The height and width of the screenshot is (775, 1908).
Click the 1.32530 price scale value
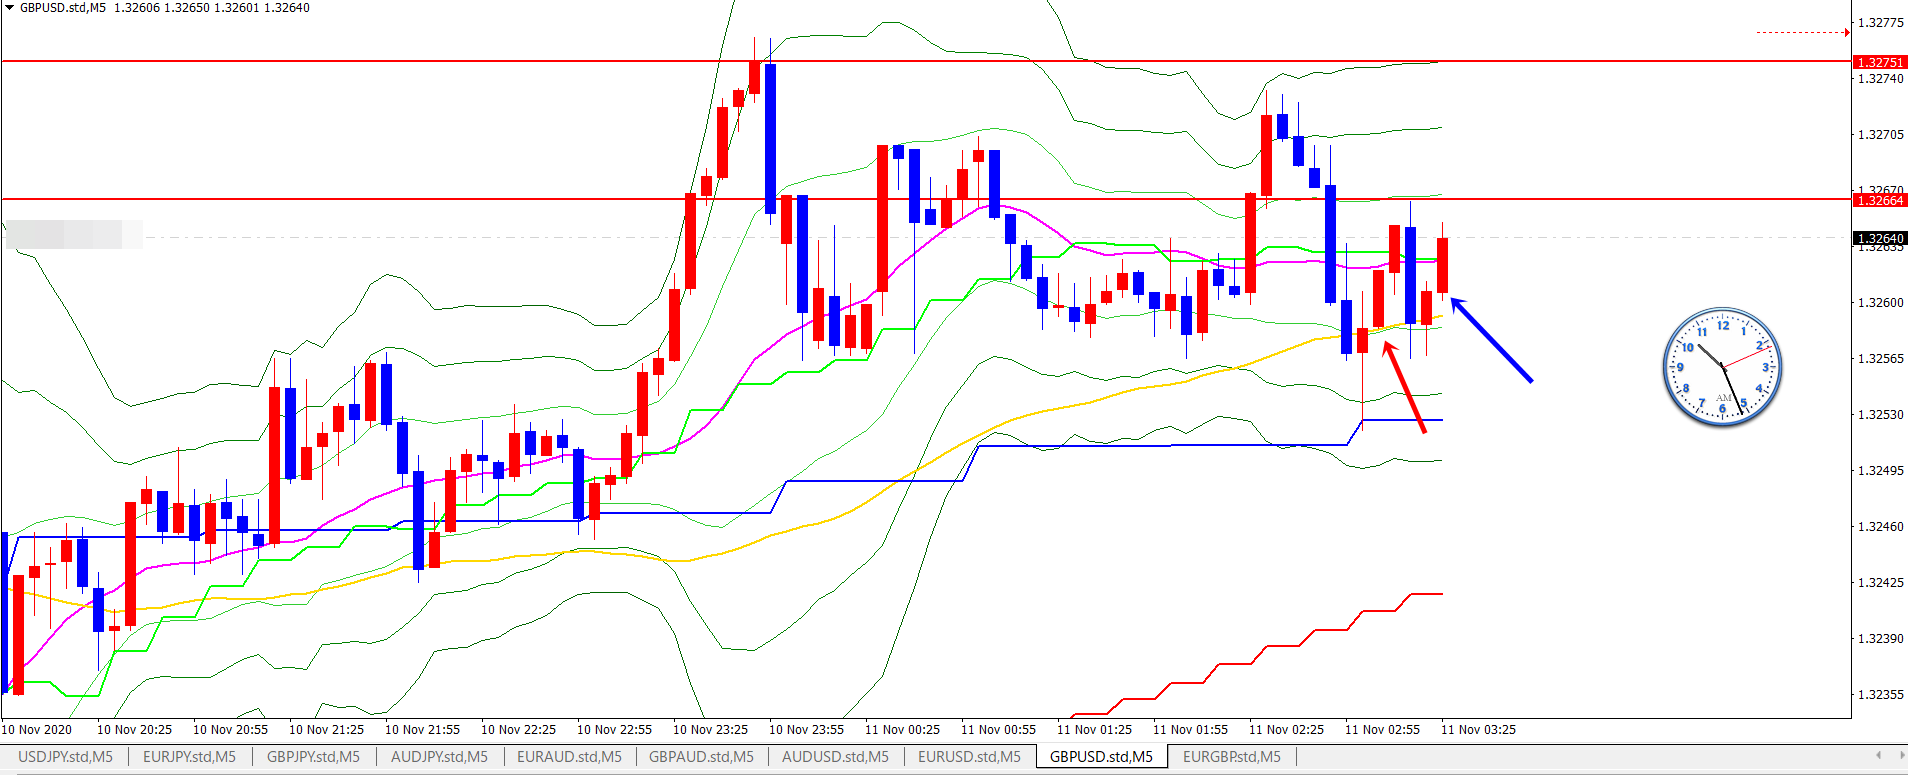coord(1880,414)
